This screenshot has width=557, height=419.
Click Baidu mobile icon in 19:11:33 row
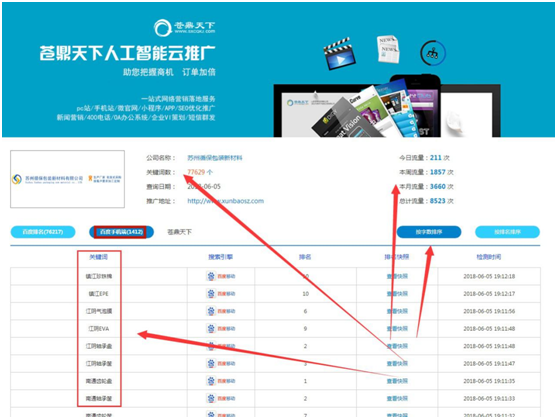[x=211, y=398]
